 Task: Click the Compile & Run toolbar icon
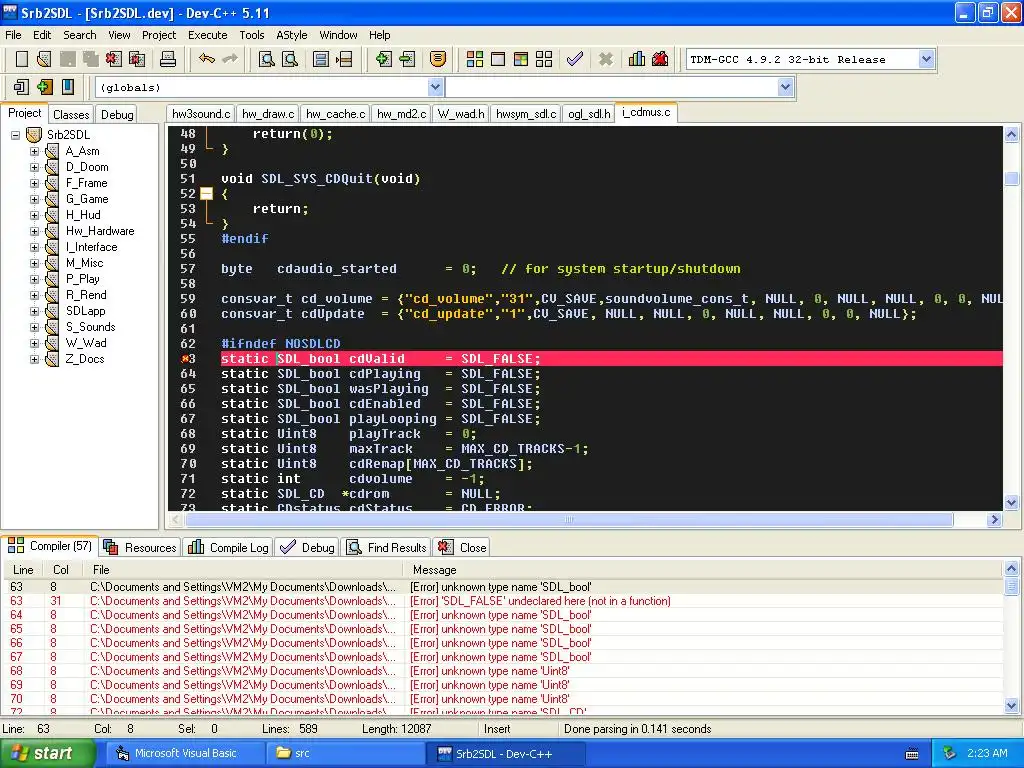(520, 59)
